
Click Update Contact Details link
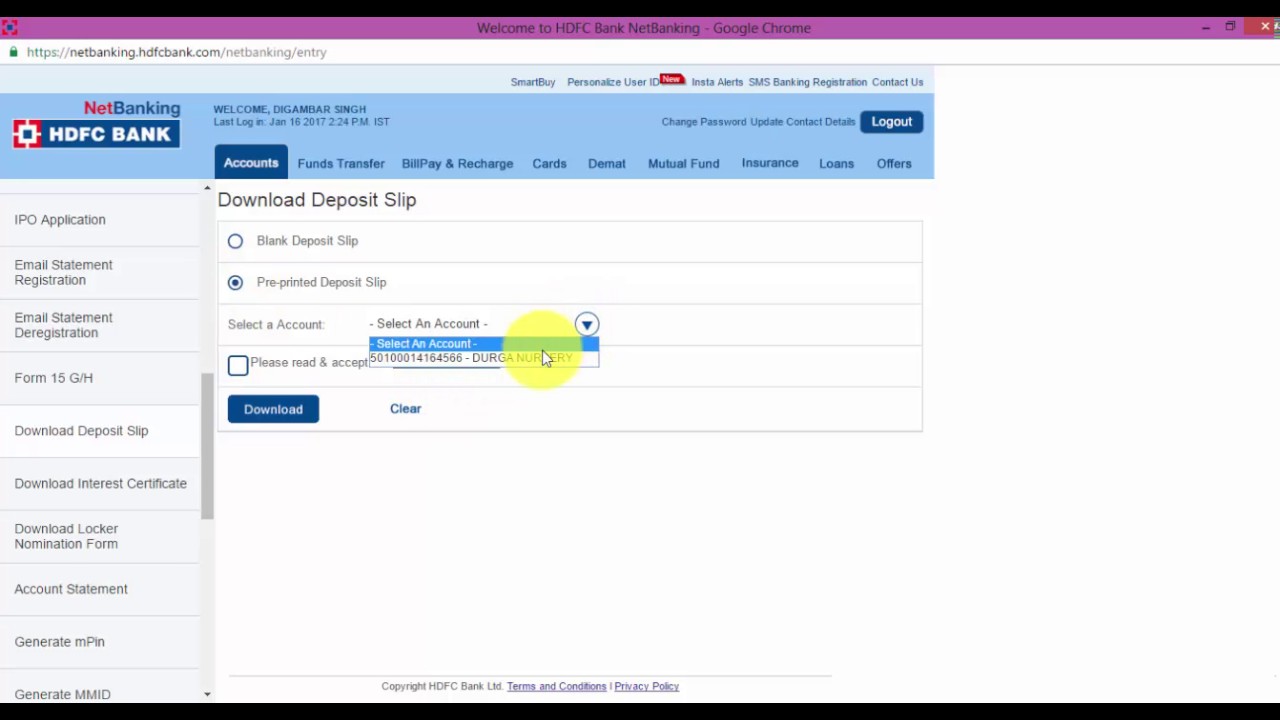tap(803, 122)
